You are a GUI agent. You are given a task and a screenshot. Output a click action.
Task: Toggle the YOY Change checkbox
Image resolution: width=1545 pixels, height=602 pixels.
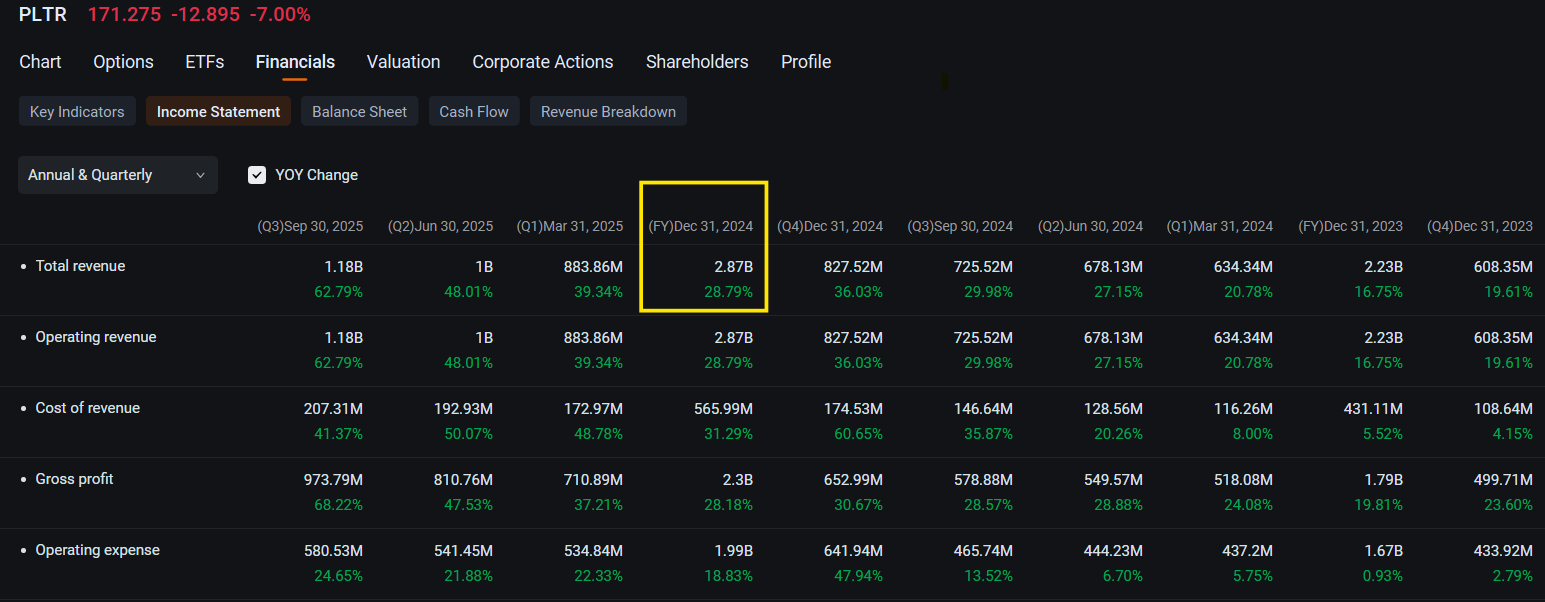pos(257,175)
